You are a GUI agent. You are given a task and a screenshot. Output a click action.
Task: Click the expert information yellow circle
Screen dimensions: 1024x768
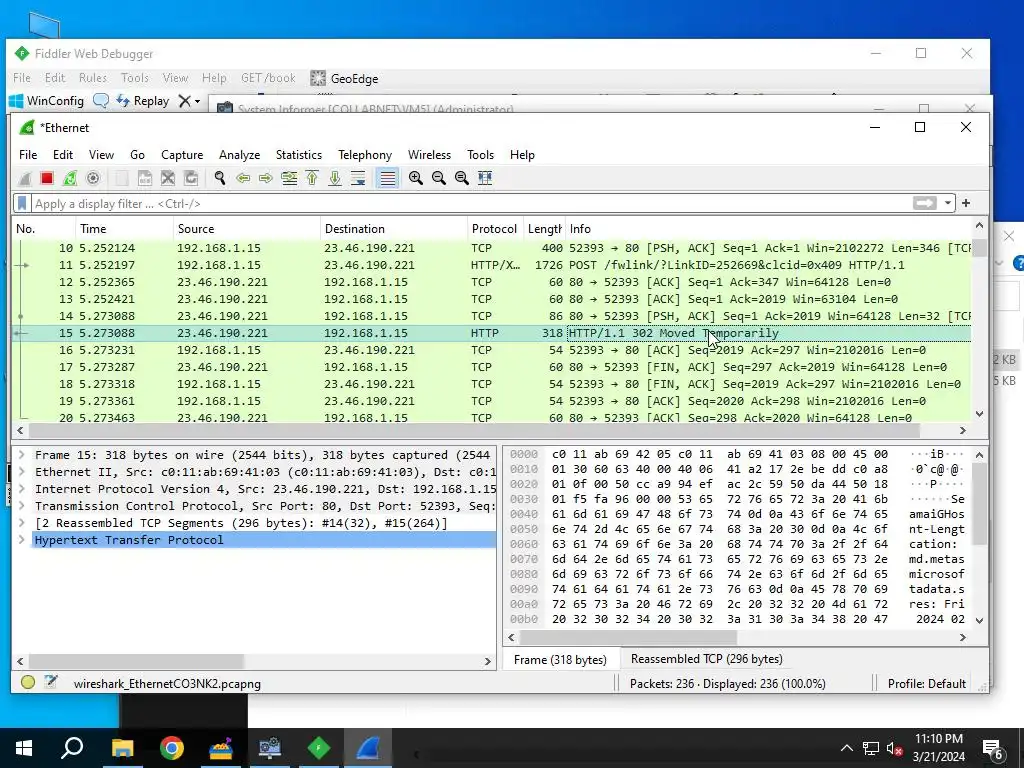[x=27, y=682]
